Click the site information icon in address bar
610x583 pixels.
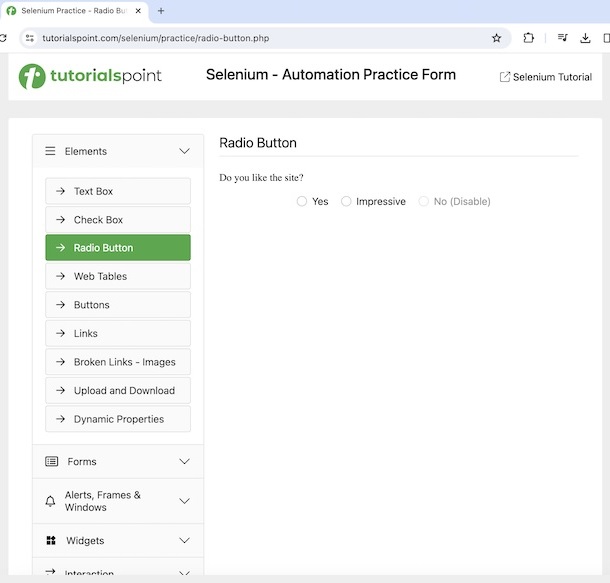(30, 38)
